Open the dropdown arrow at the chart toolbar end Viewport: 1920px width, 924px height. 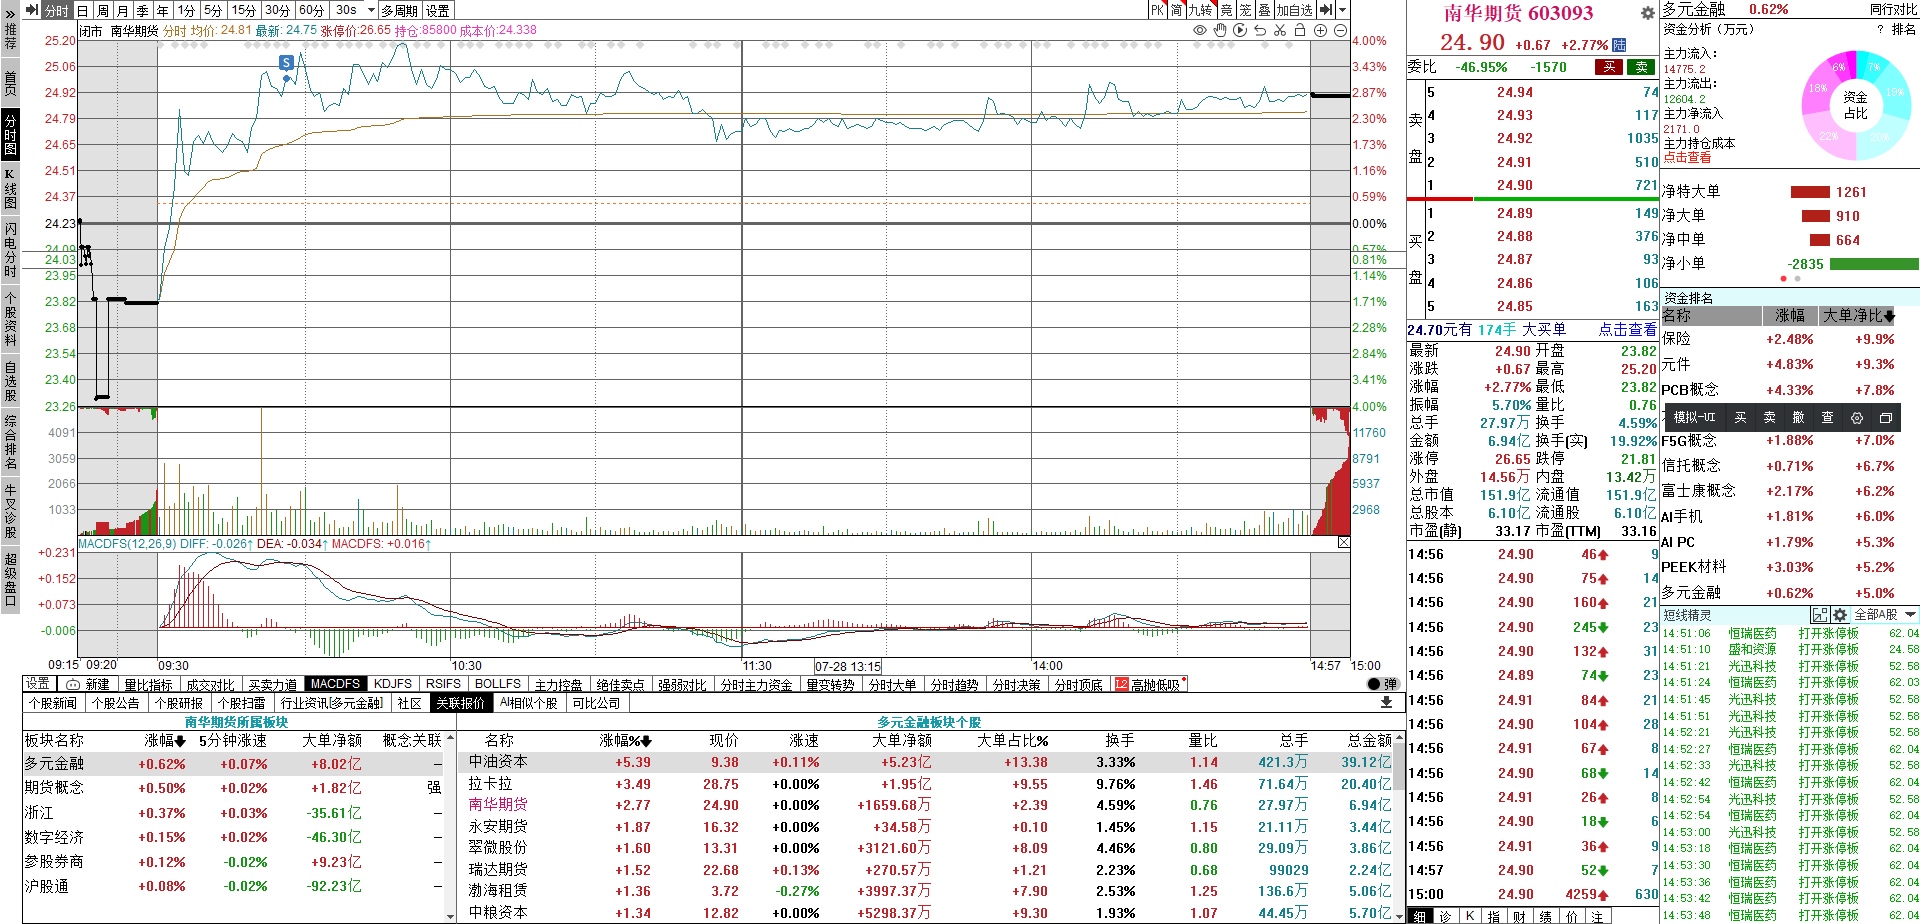(1343, 10)
